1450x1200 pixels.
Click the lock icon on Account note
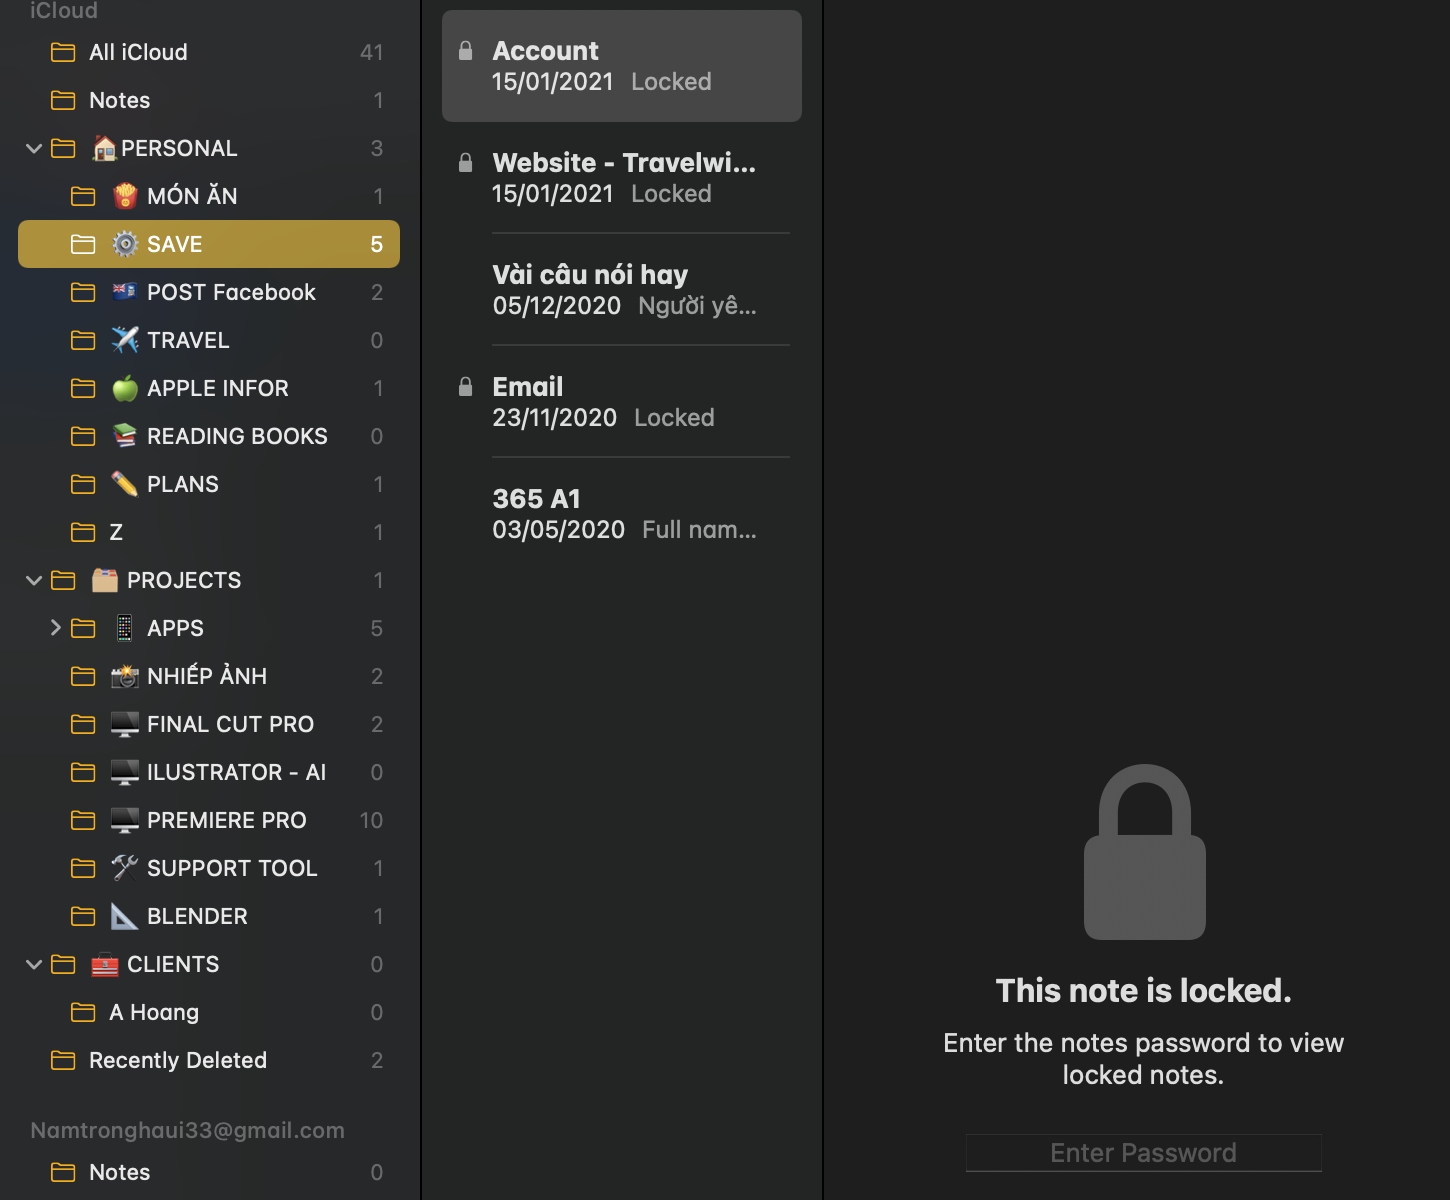click(x=465, y=50)
